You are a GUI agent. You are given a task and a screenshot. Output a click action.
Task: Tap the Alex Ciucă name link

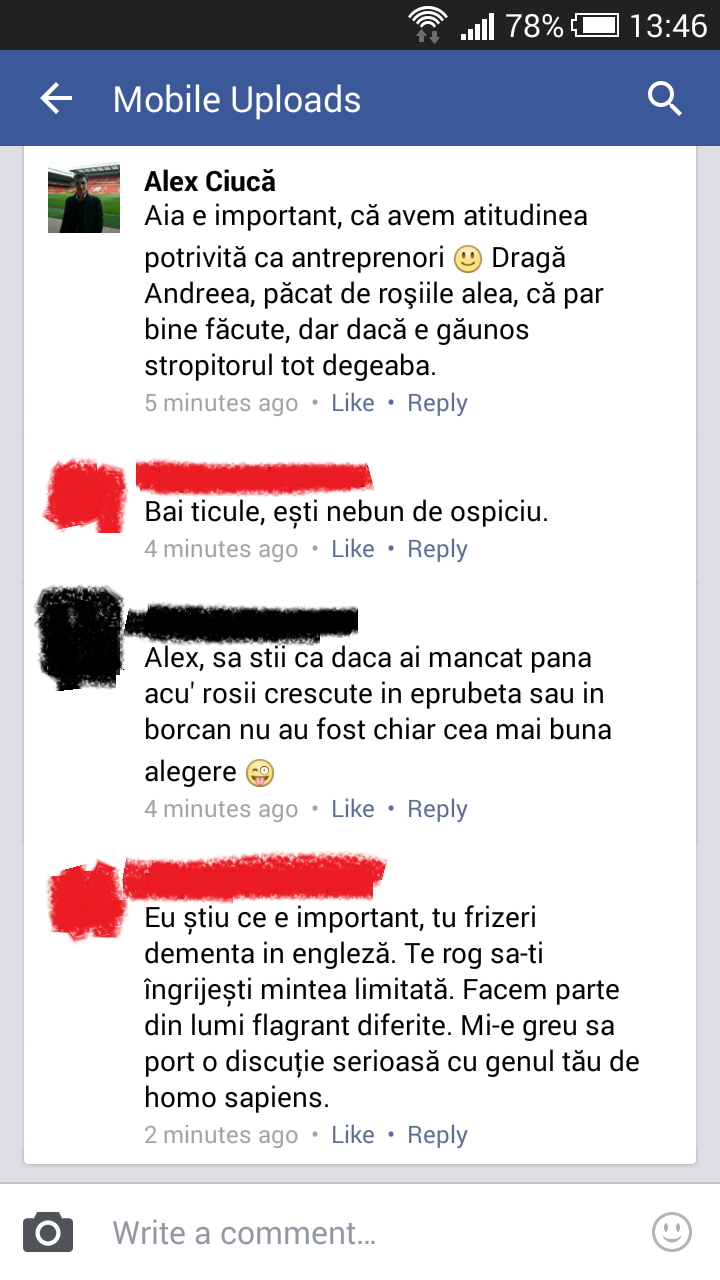(x=210, y=181)
